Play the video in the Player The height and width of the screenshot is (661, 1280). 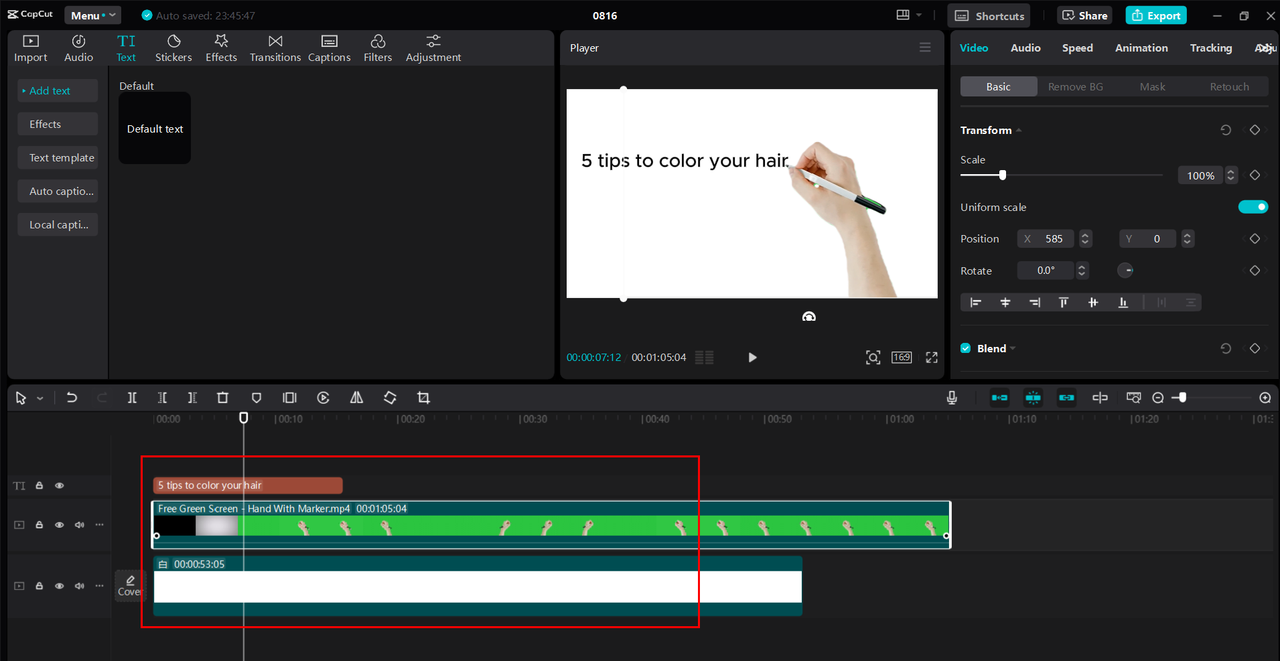click(x=752, y=358)
